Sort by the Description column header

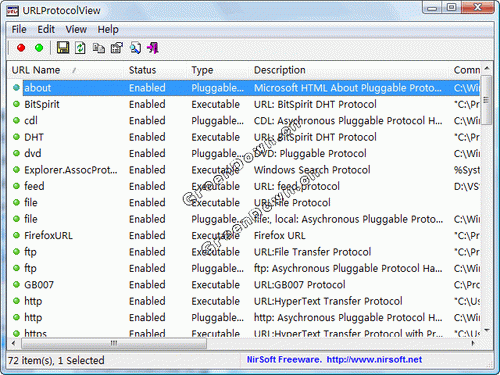349,70
